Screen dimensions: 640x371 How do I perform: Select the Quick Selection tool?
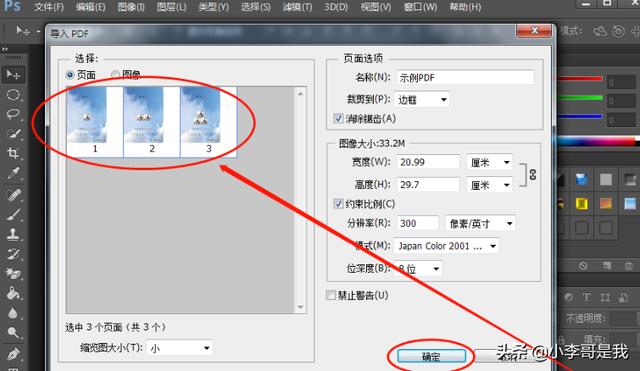point(13,134)
